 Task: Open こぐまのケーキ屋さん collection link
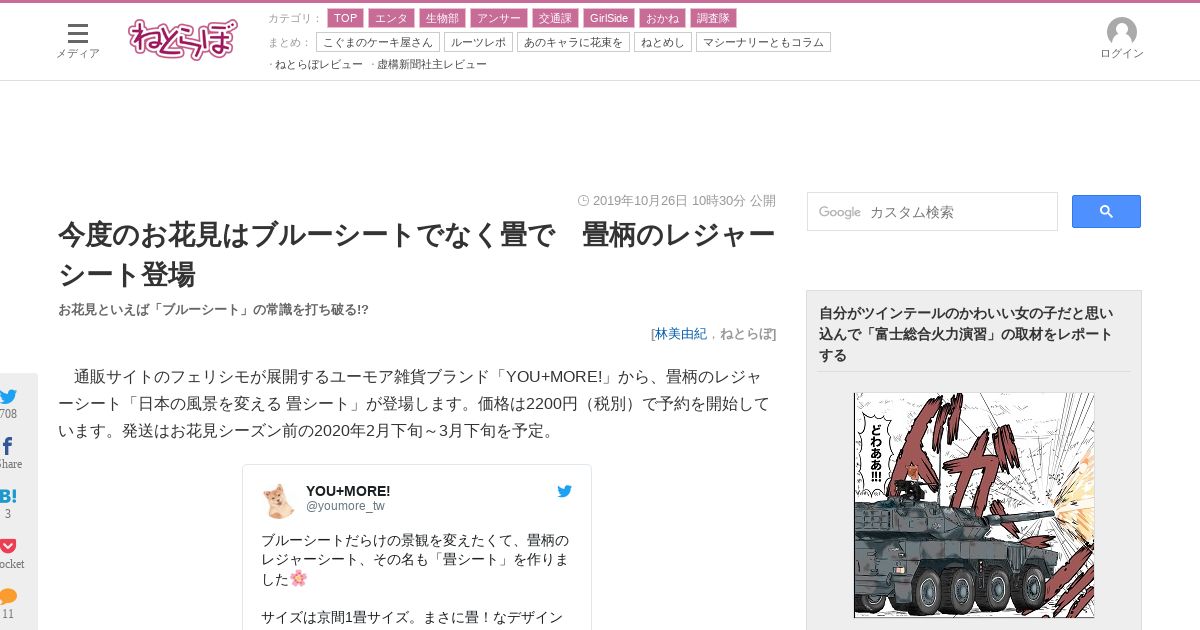click(378, 42)
